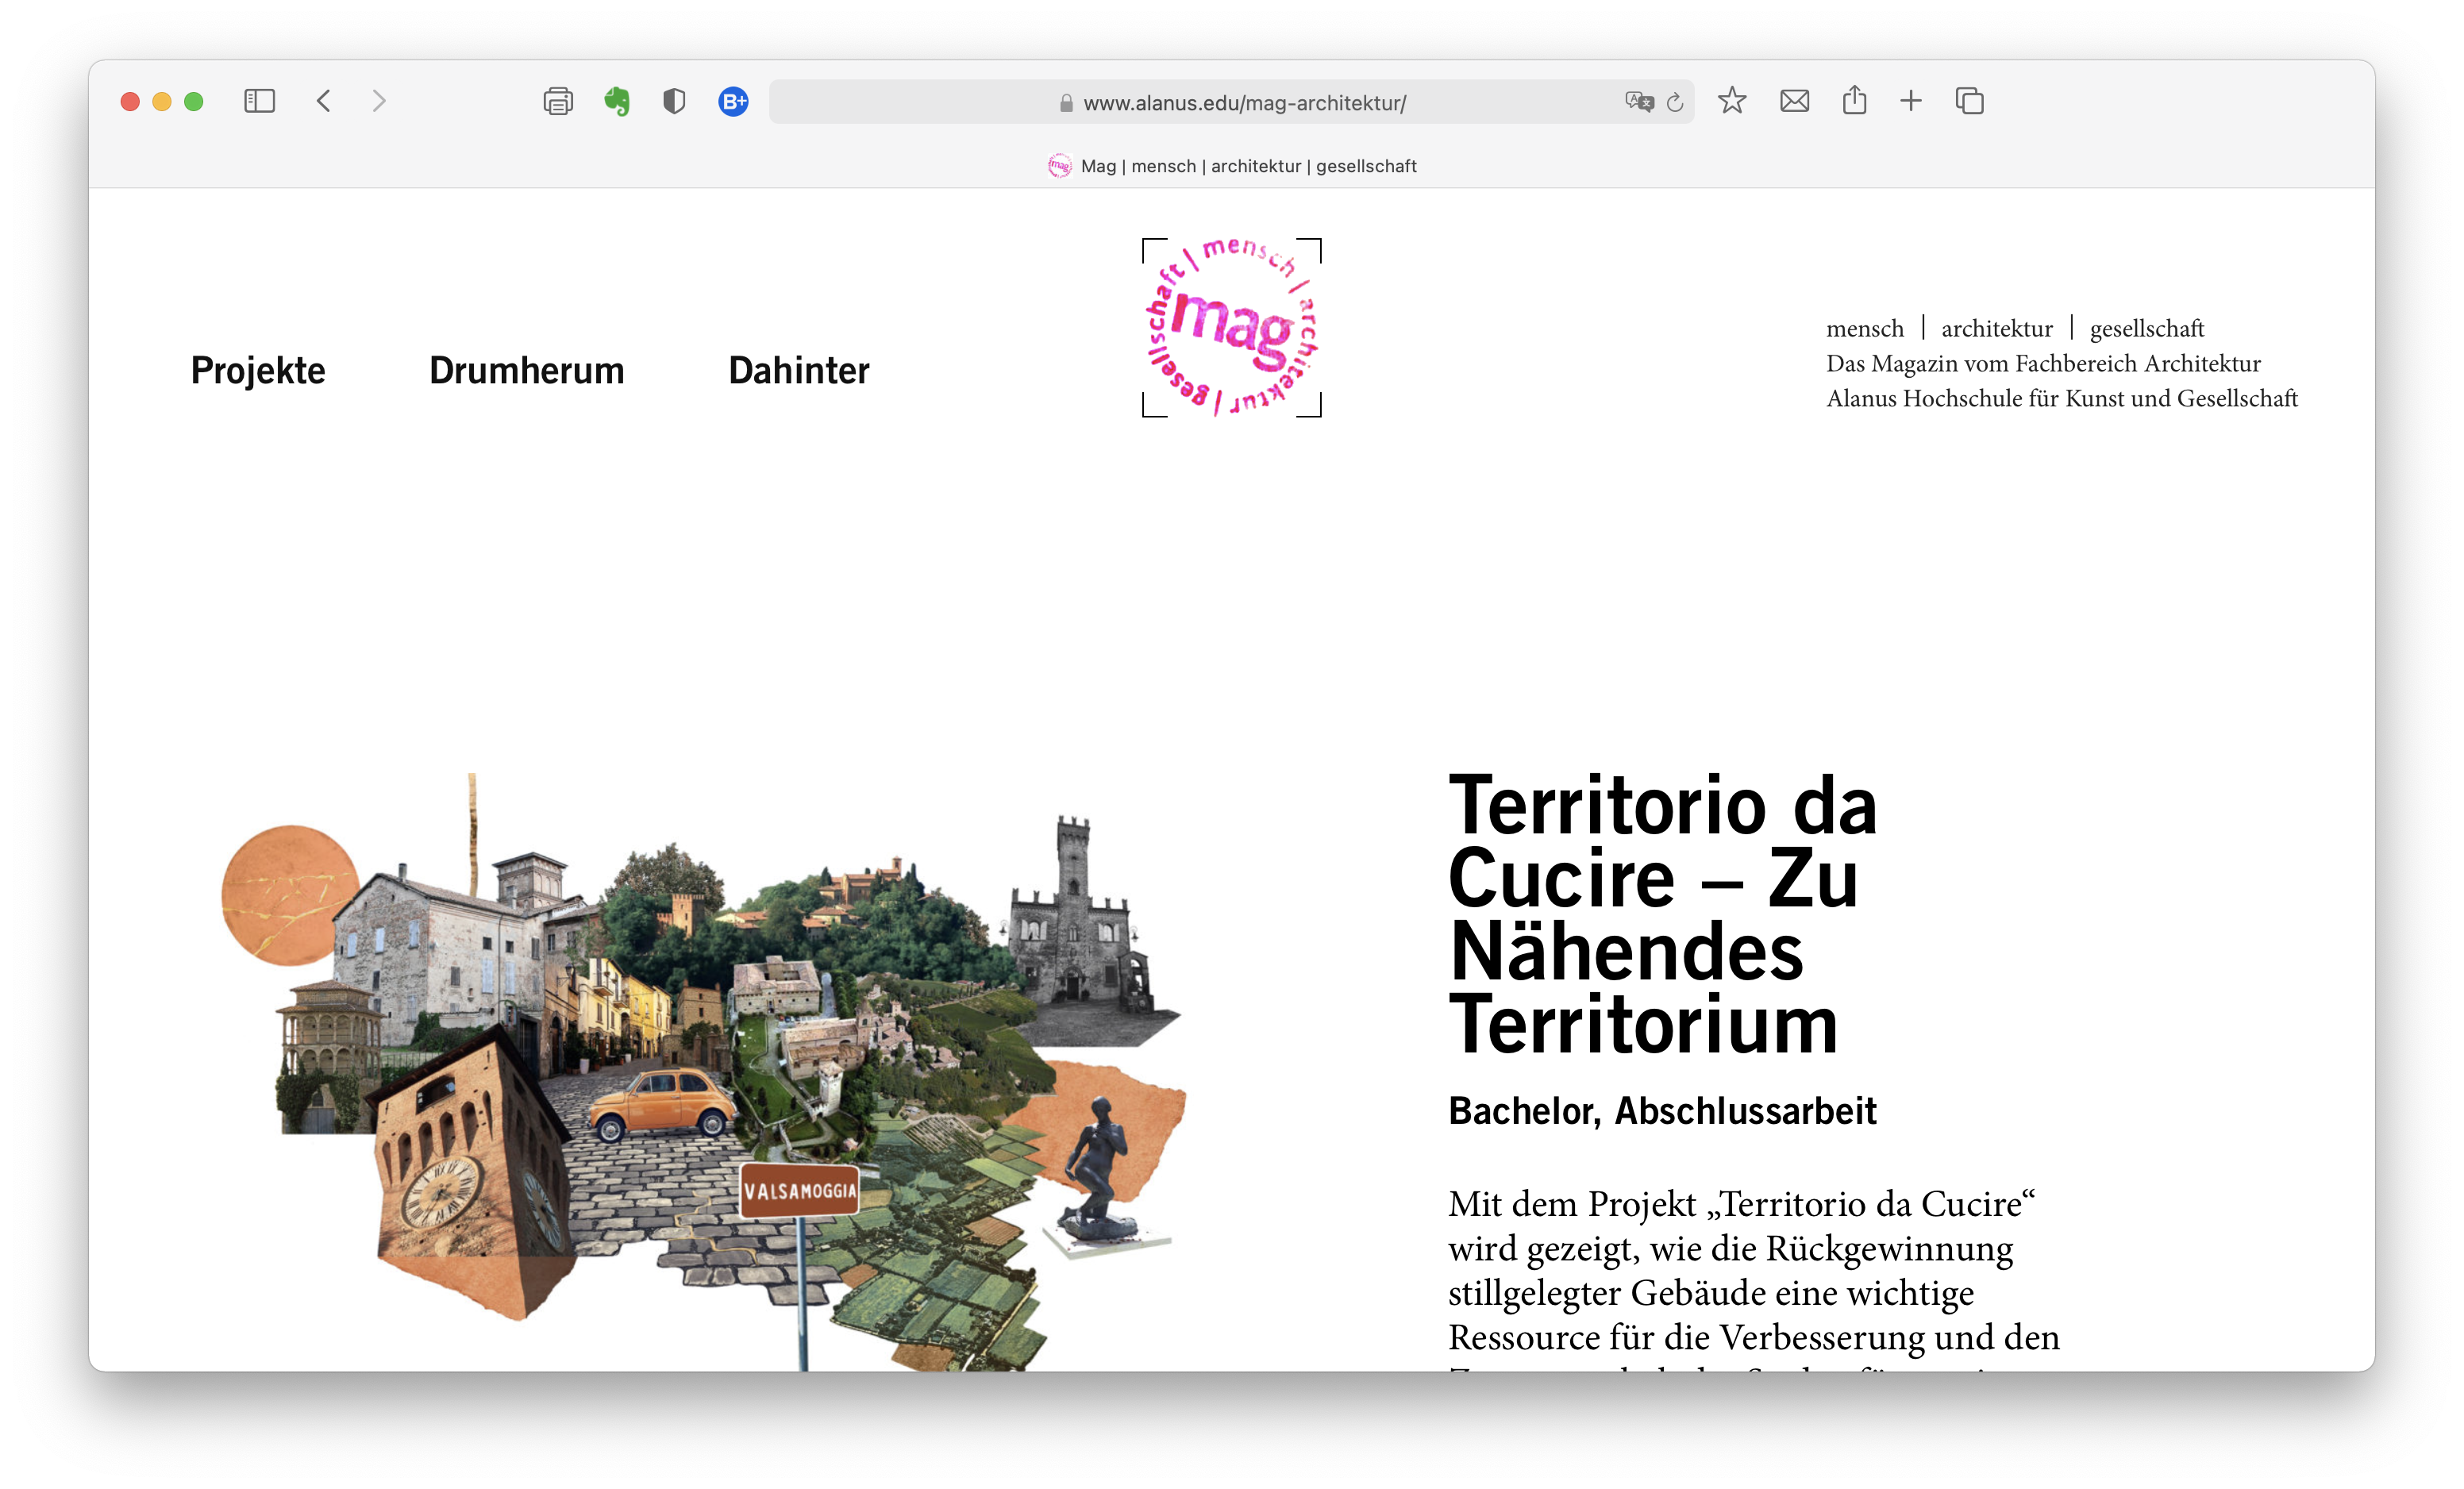
Task: Click 'Alanus Hochschule für Kunst und Gesellschaft'
Action: (2062, 399)
